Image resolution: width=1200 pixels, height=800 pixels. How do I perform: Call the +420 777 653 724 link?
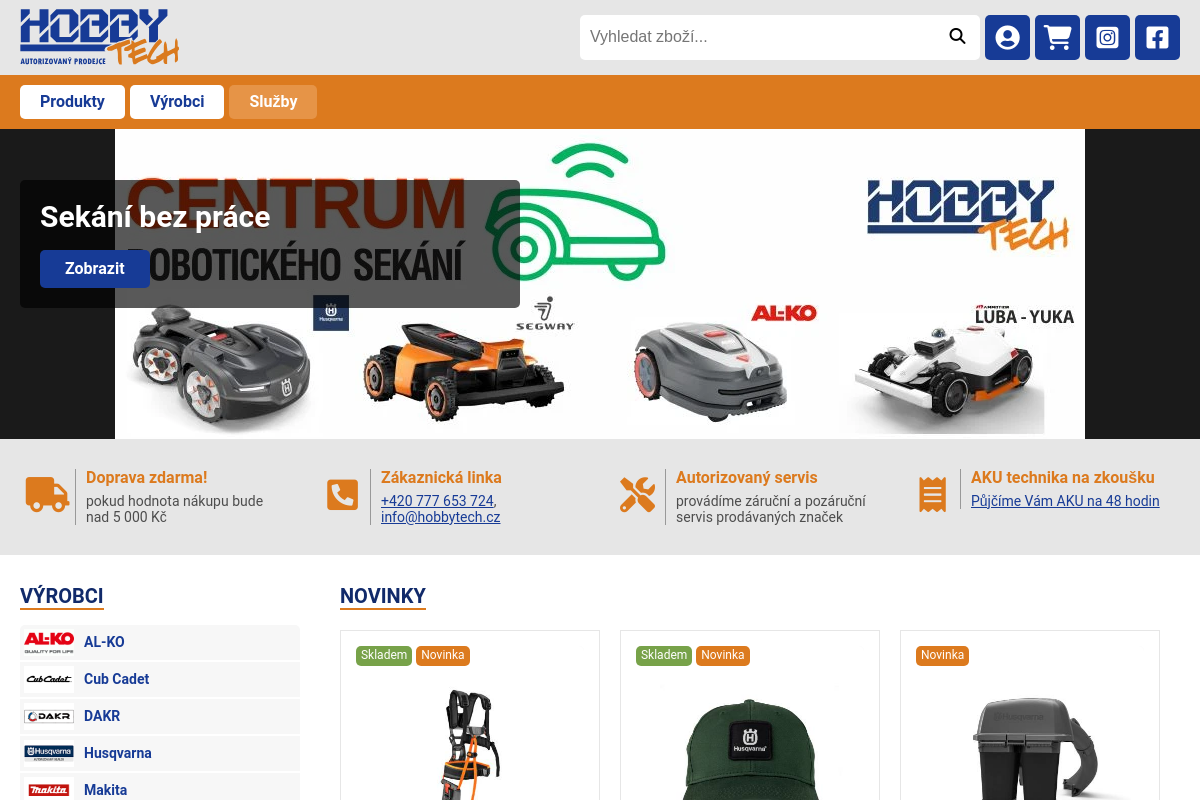437,501
